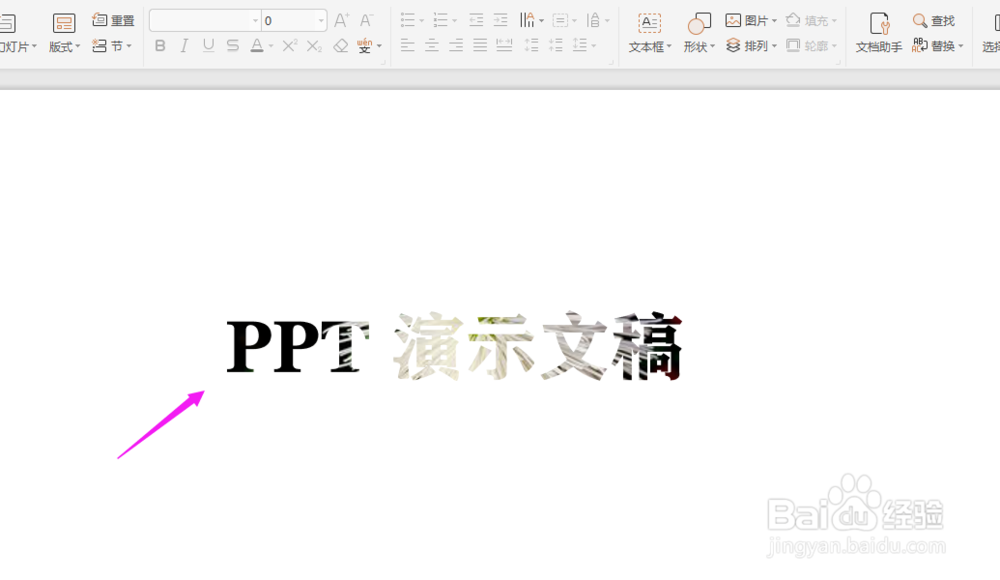Click the bulleted list icon
The image size is (1000, 580).
(408, 20)
